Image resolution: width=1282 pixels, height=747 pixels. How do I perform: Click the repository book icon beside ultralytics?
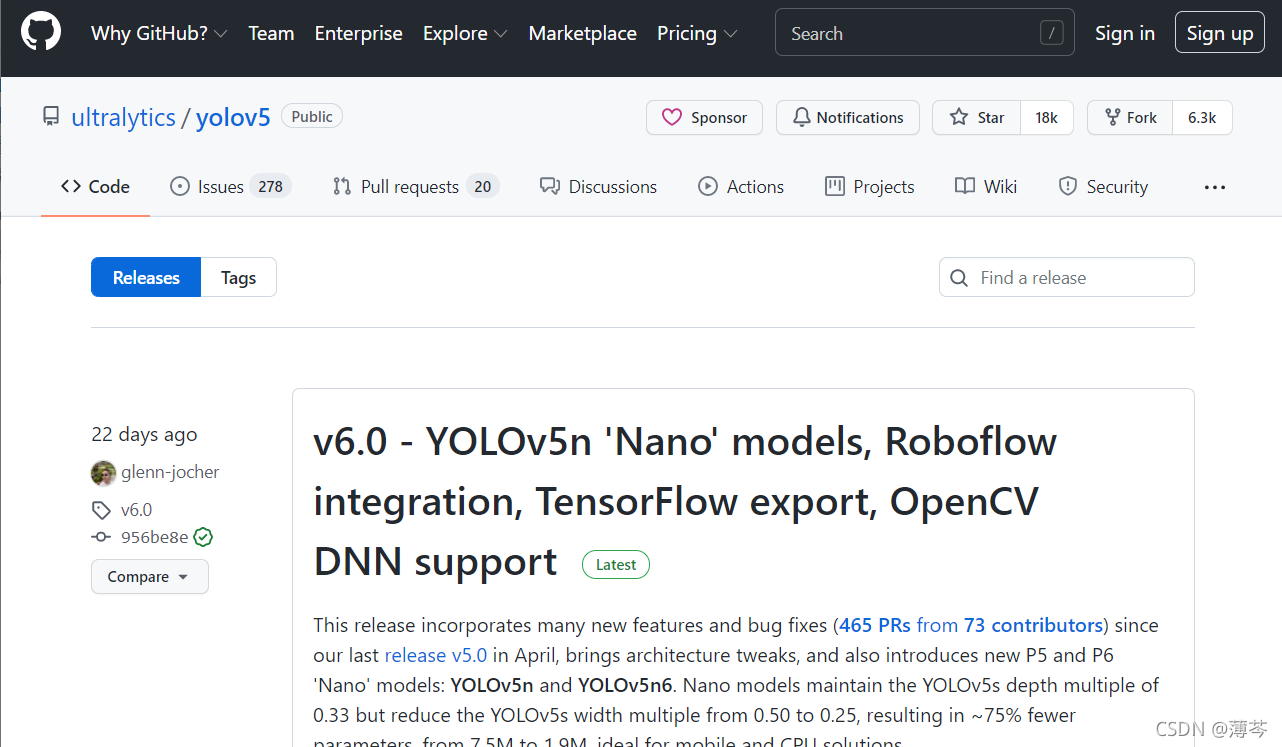point(51,117)
